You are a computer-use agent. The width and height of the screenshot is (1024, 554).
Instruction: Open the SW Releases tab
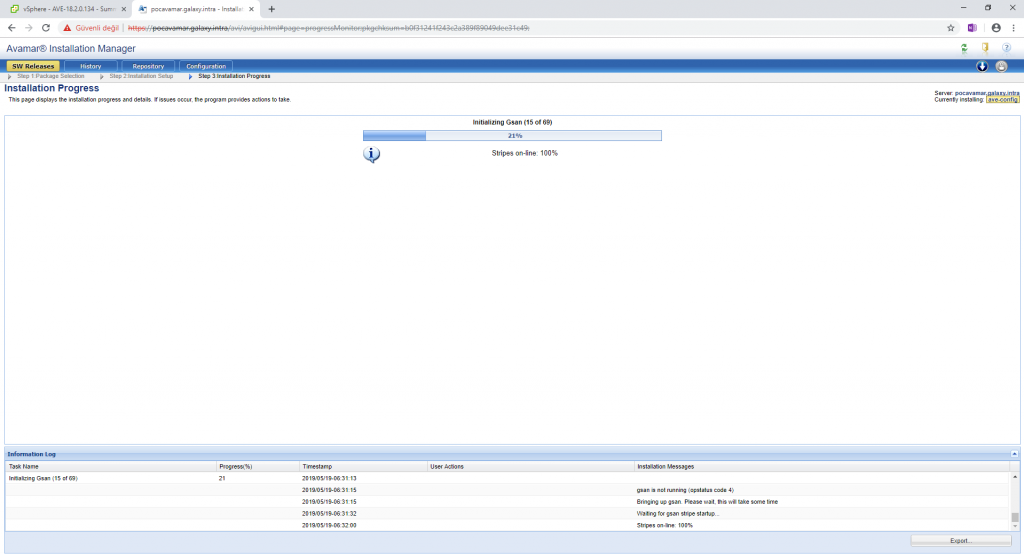33,66
